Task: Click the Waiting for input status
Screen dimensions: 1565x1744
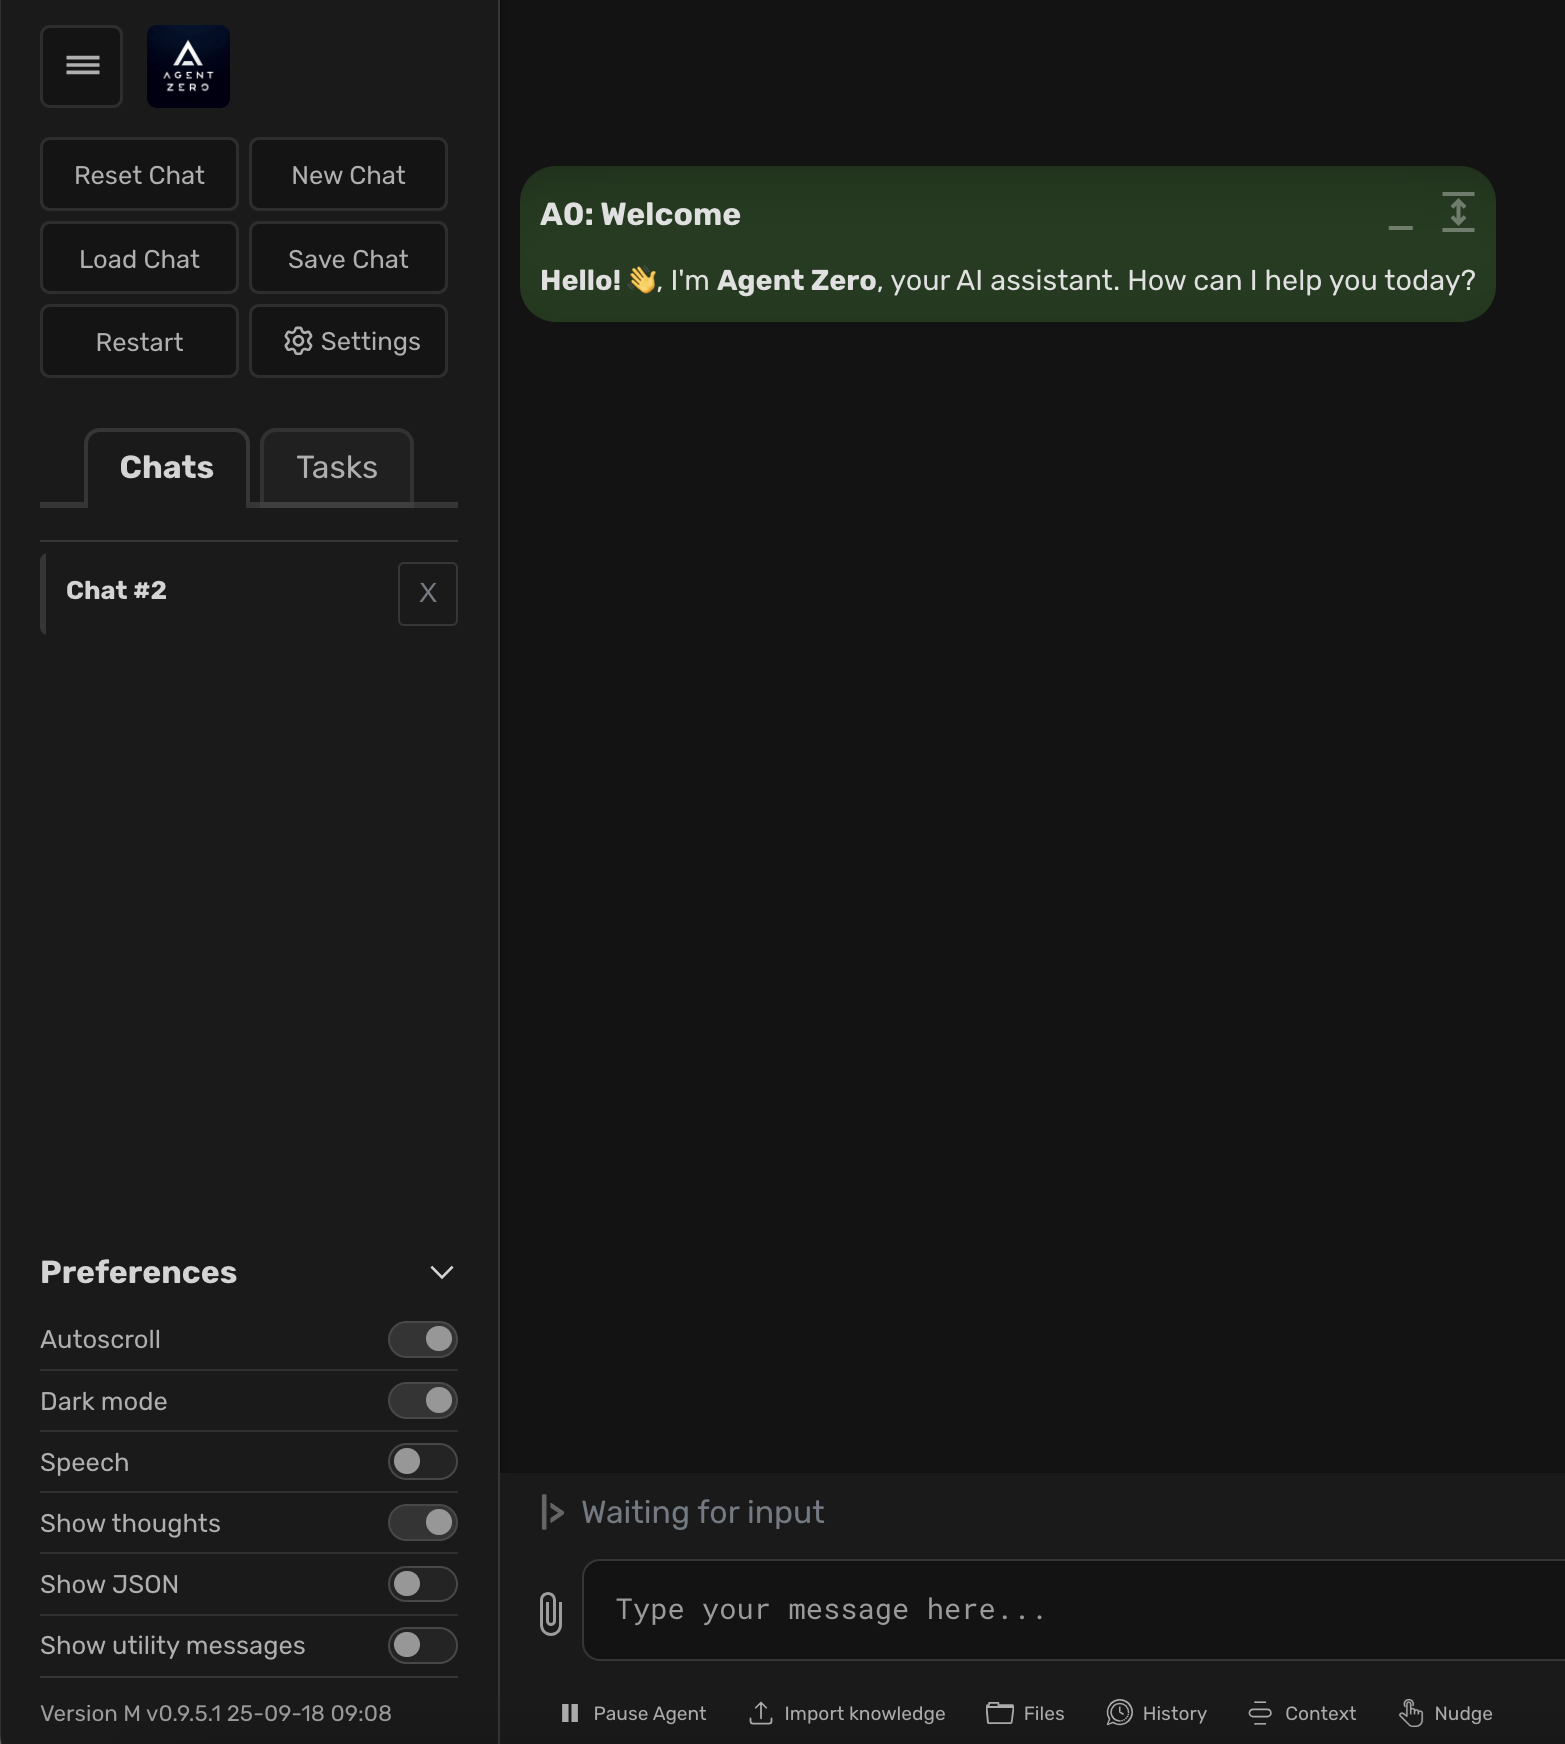Action: pos(703,1512)
